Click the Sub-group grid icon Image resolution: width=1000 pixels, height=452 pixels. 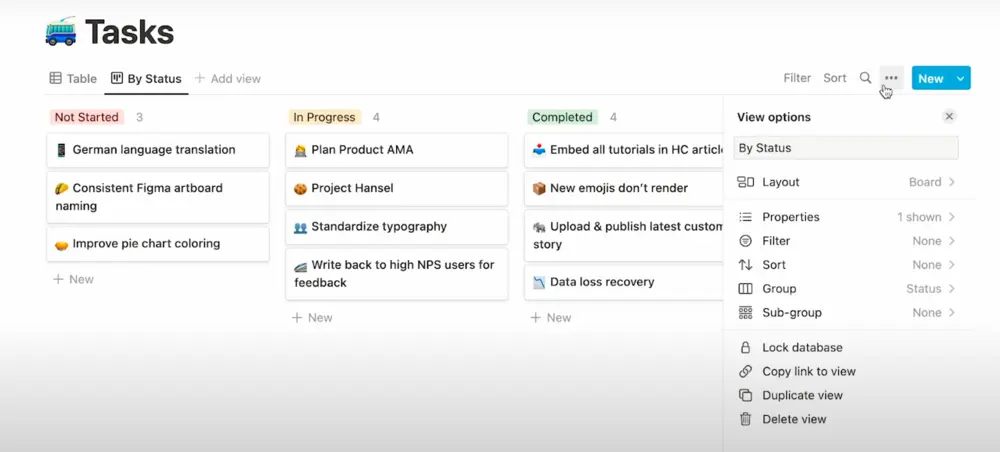click(x=745, y=312)
